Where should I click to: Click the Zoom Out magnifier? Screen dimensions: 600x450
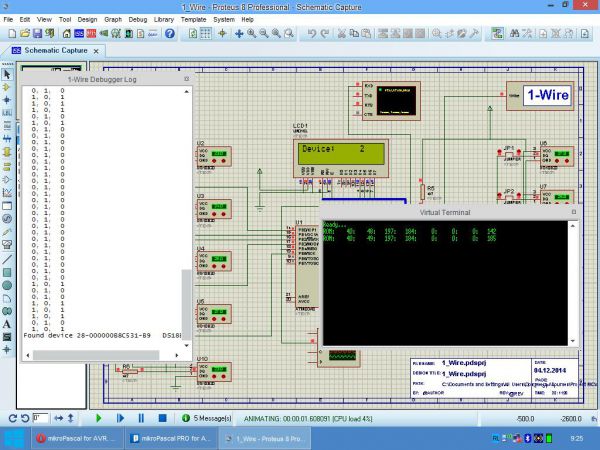point(264,34)
